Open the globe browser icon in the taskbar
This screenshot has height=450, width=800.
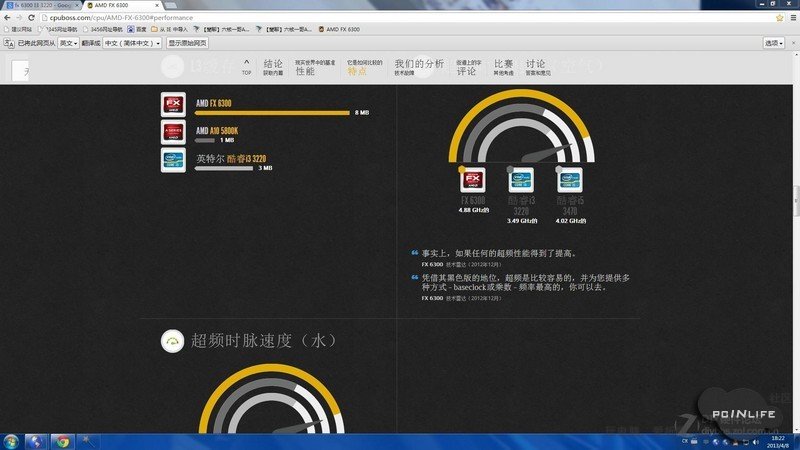point(35,442)
